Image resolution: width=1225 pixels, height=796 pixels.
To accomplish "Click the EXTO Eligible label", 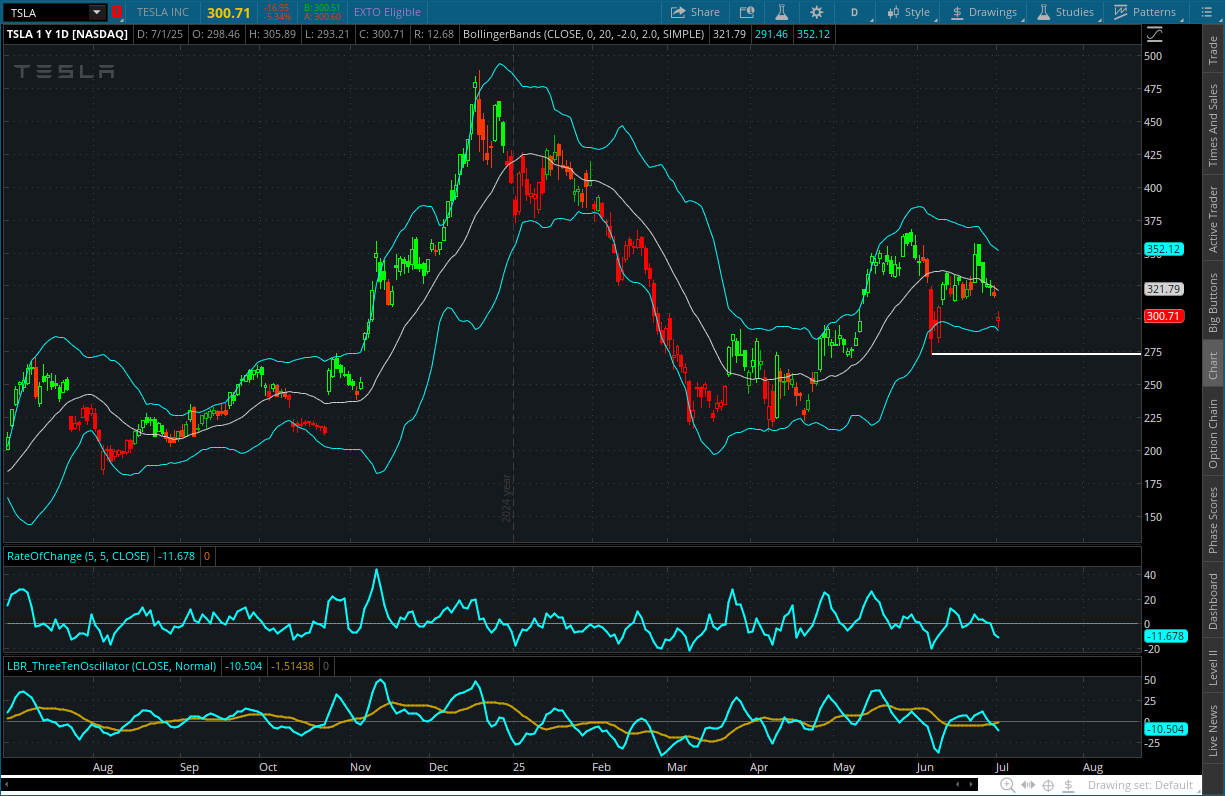I will coord(387,12).
